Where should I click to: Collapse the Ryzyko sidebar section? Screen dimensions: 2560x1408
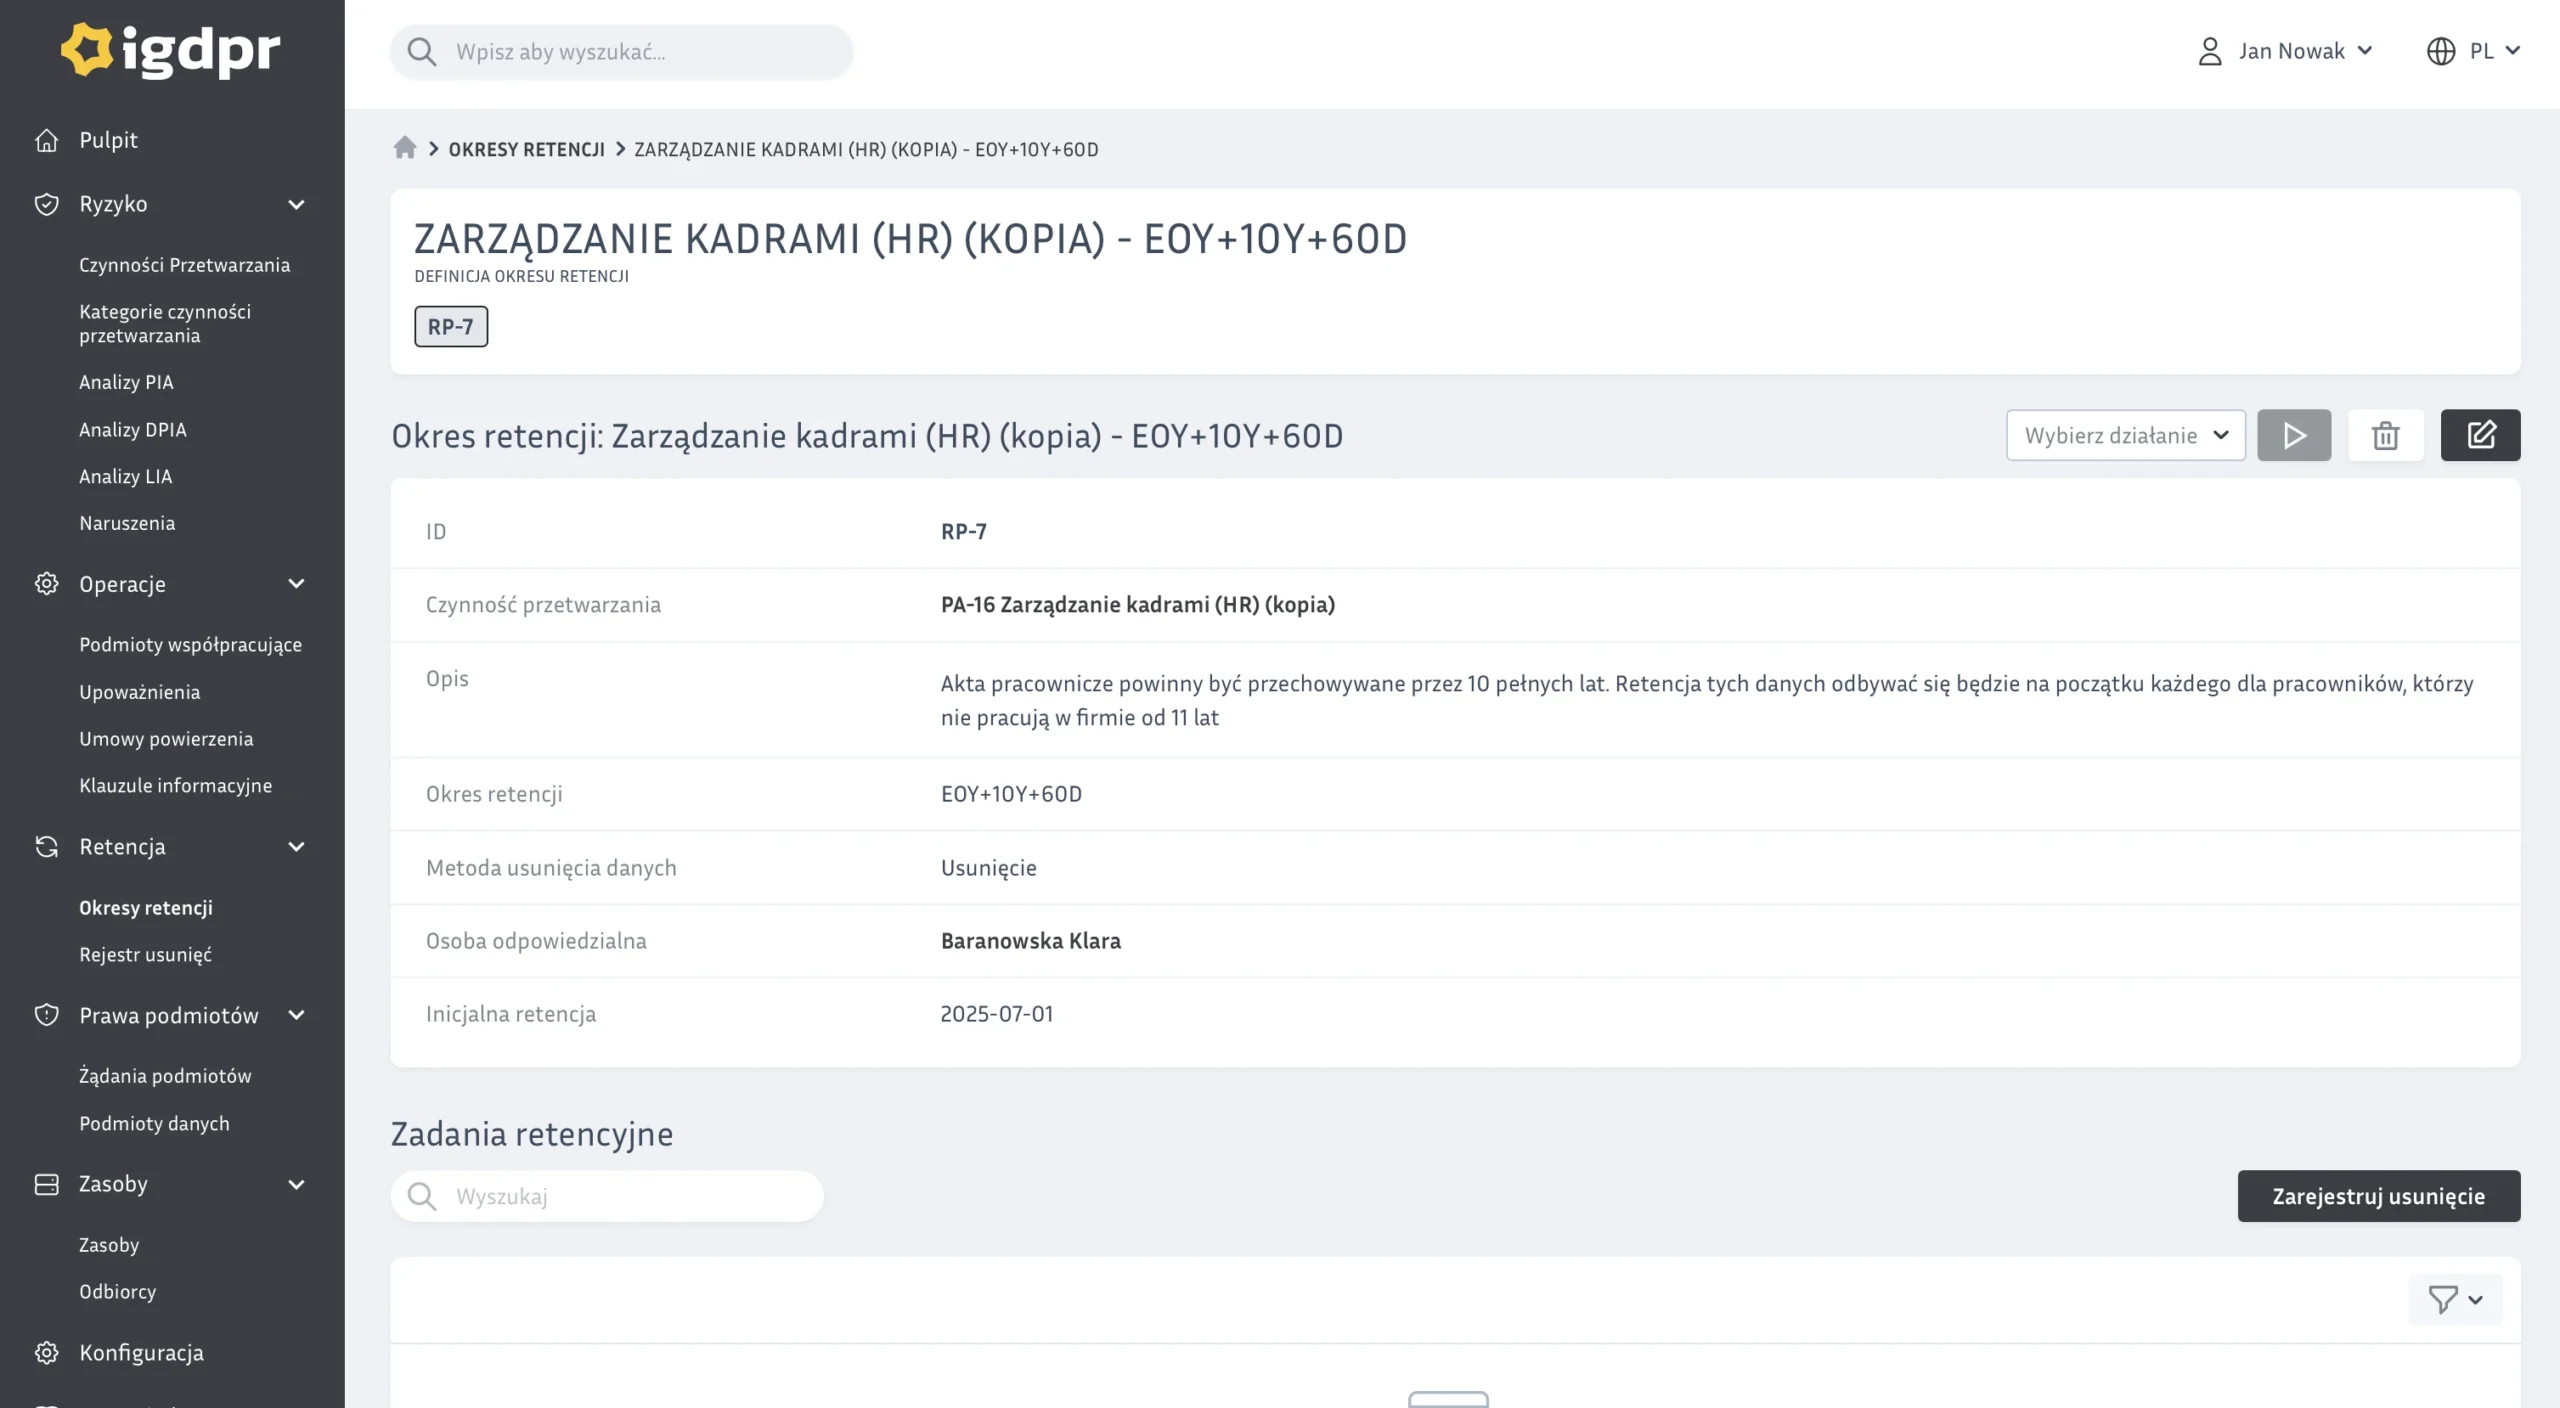click(296, 204)
